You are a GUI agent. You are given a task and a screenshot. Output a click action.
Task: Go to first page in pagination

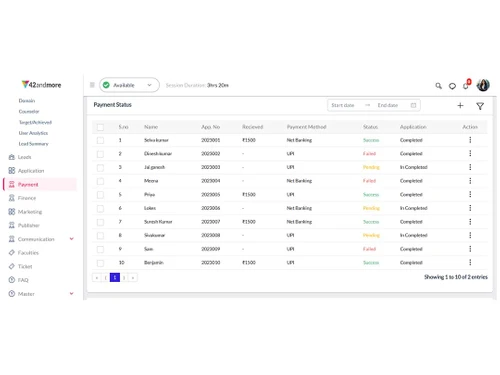pyautogui.click(x=96, y=277)
